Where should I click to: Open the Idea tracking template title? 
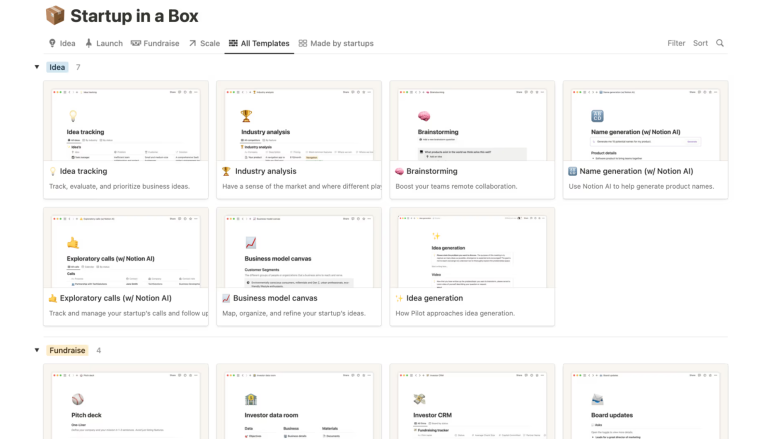[x=83, y=171]
